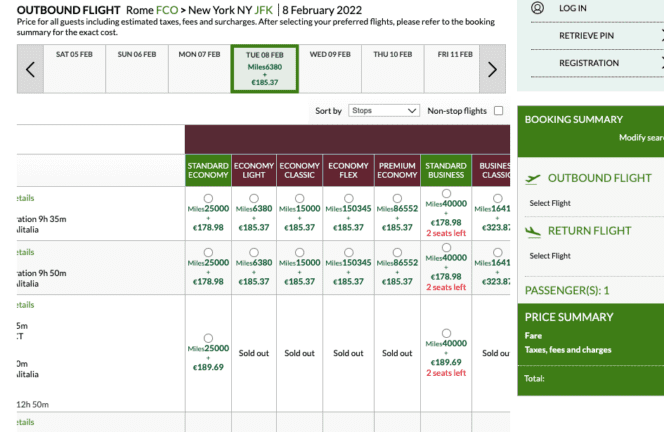Click the arrow beside Retrieve PIN
664x432 pixels.
[x=660, y=36]
